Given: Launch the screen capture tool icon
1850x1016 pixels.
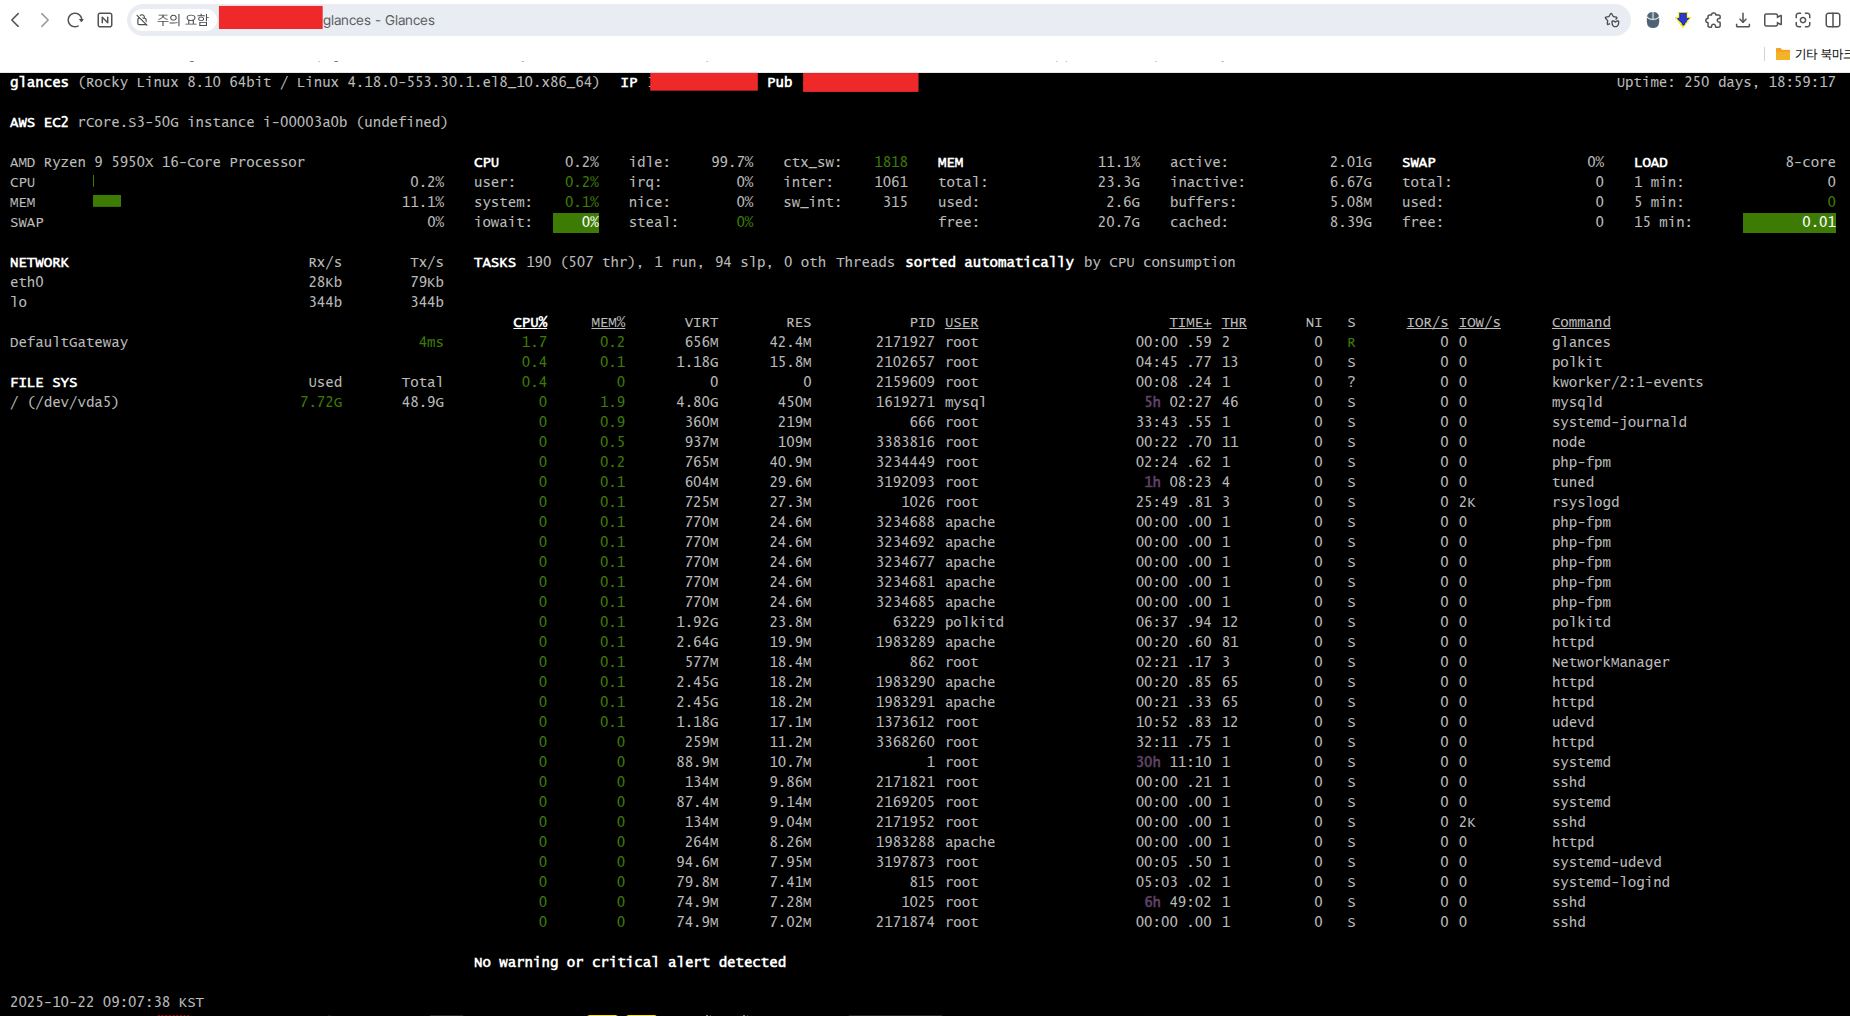Looking at the screenshot, I should [1803, 20].
